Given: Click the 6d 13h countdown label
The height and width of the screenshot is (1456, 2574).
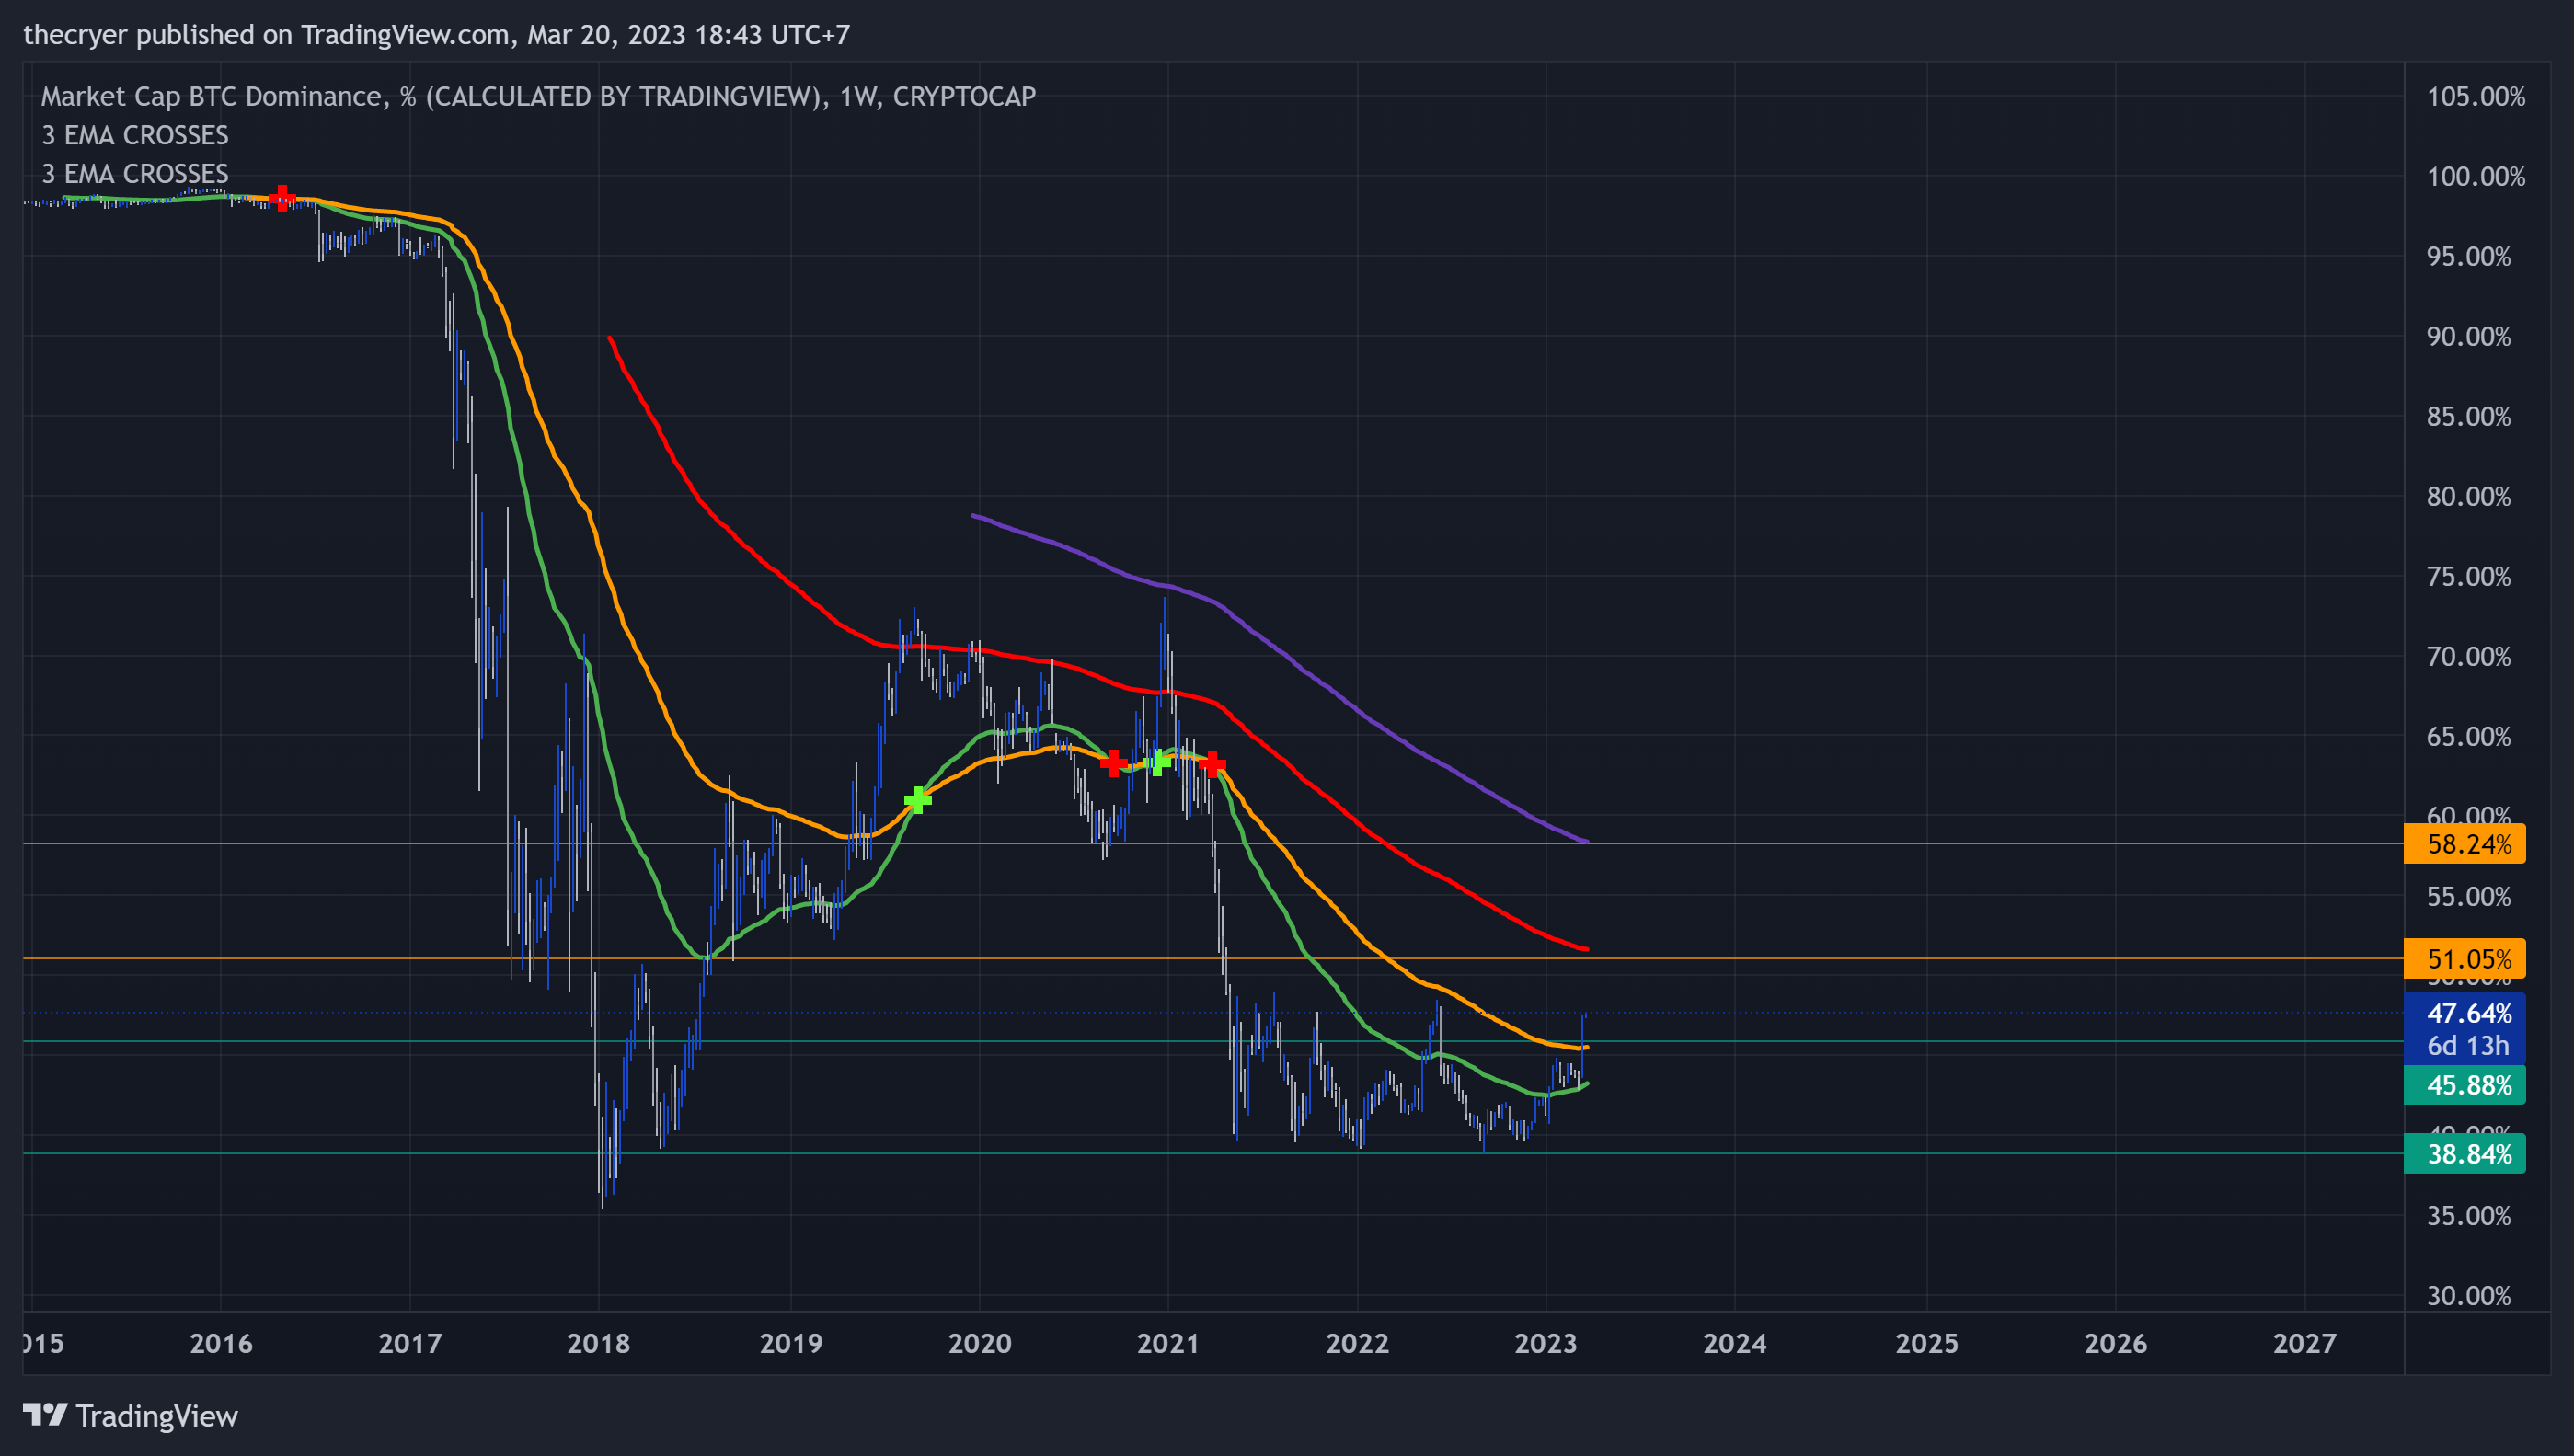Looking at the screenshot, I should tap(2468, 1046).
